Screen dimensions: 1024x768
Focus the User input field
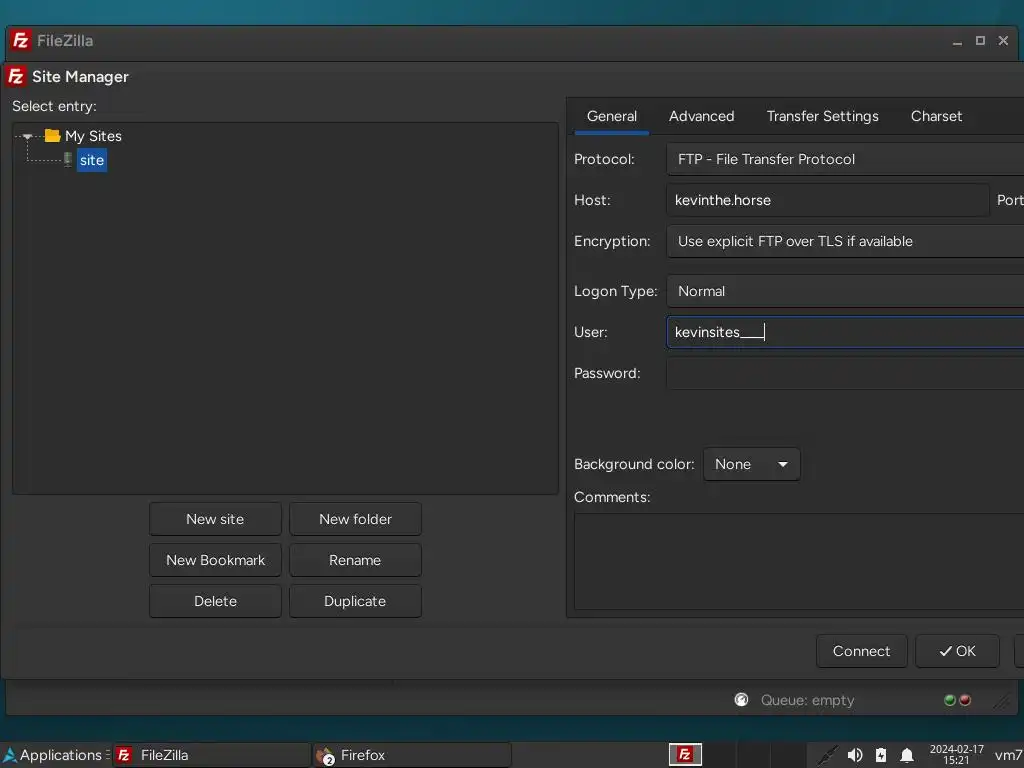(845, 332)
